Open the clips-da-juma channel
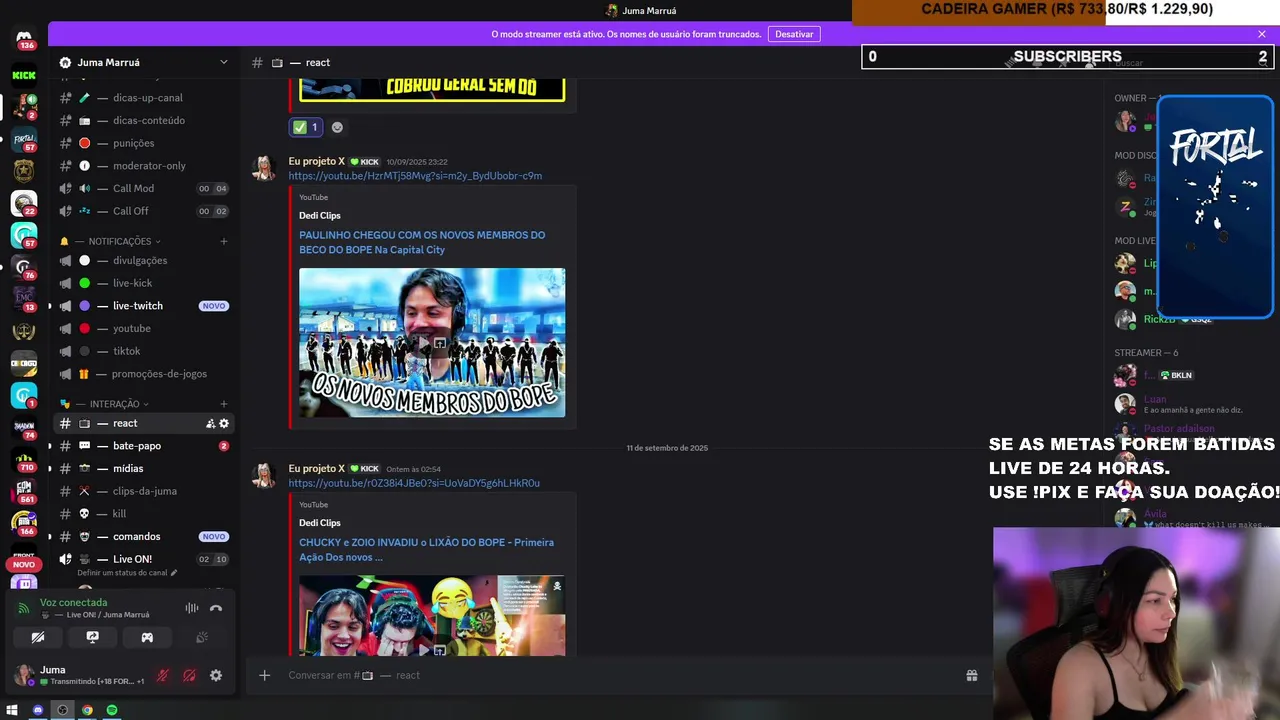The height and width of the screenshot is (720, 1280). 143,491
